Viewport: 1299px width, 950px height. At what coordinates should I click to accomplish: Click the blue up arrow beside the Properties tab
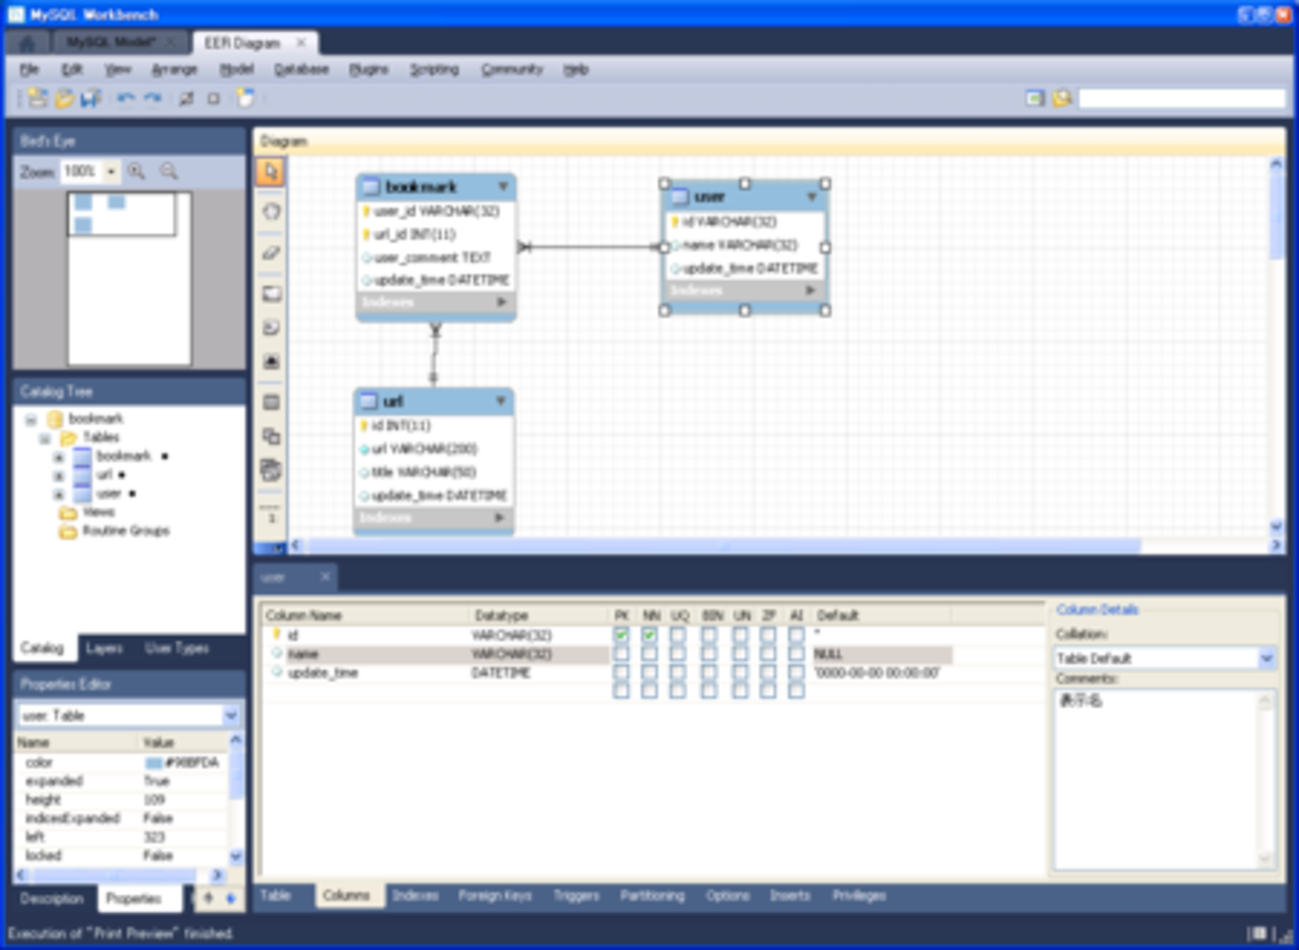point(208,898)
